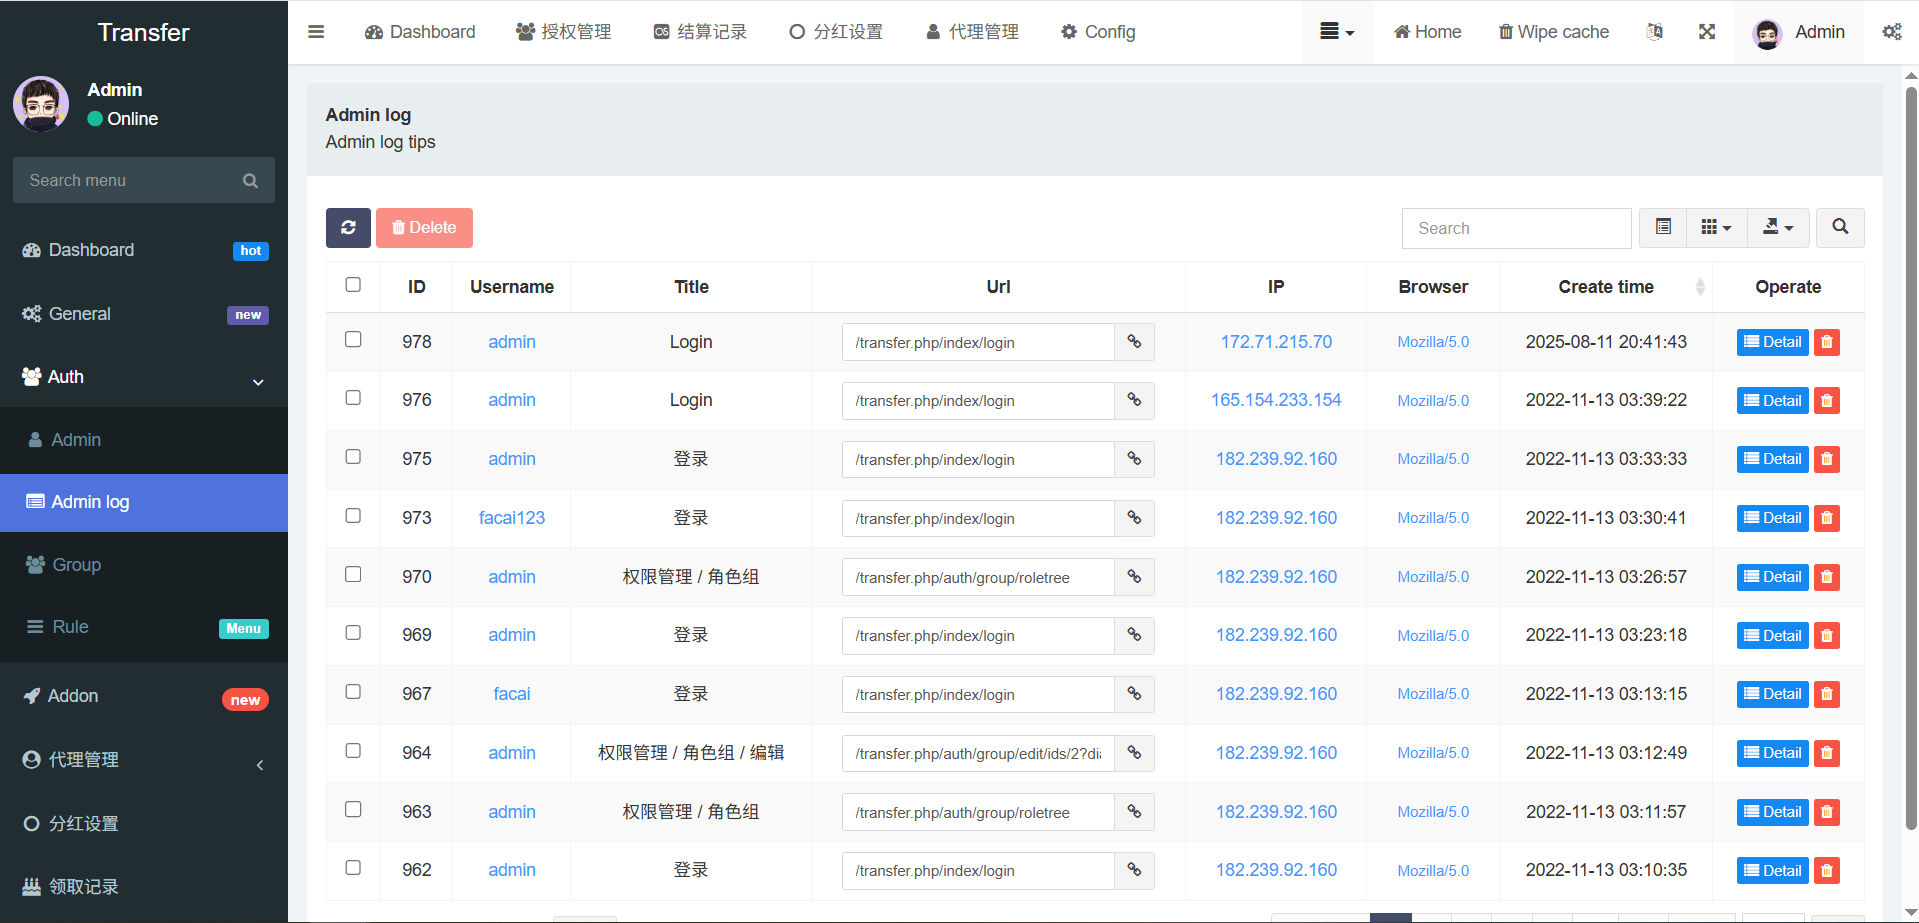Collapse the Auth sidebar menu
Image resolution: width=1919 pixels, height=923 pixels.
coord(144,377)
